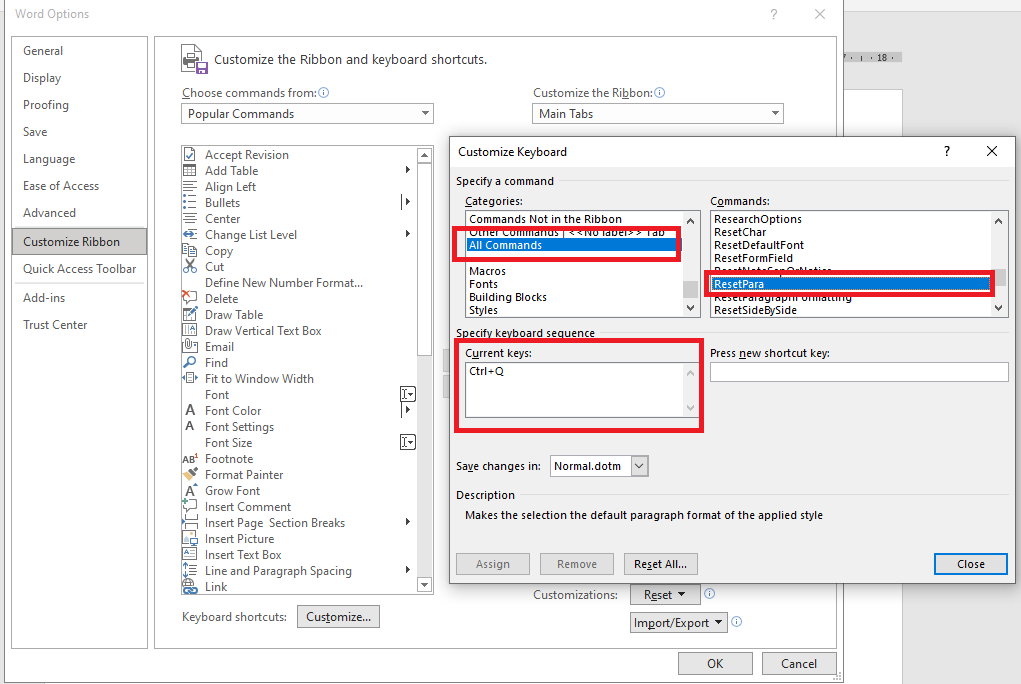Open the Proofing options page
The height and width of the screenshot is (684, 1021).
coord(46,105)
